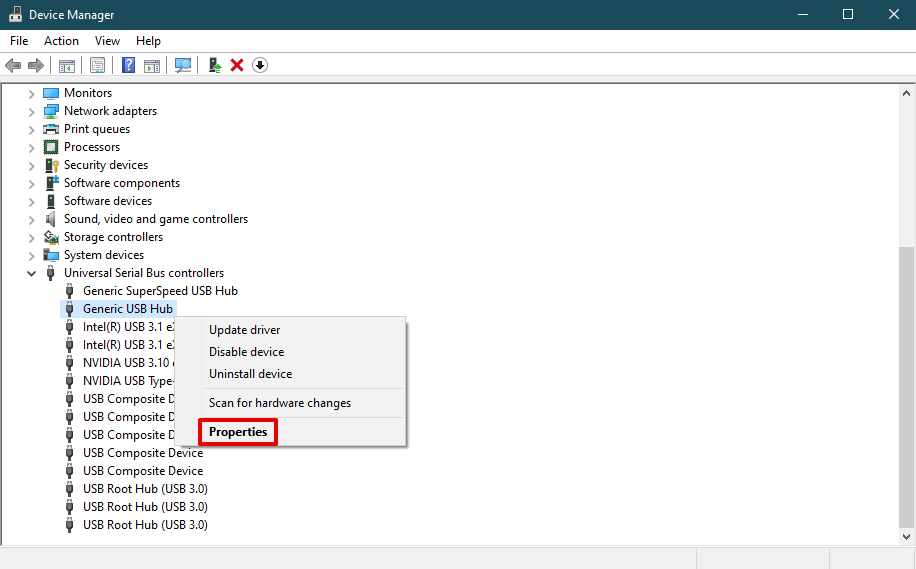Click the Storage controllers icon
916x569 pixels.
51,237
